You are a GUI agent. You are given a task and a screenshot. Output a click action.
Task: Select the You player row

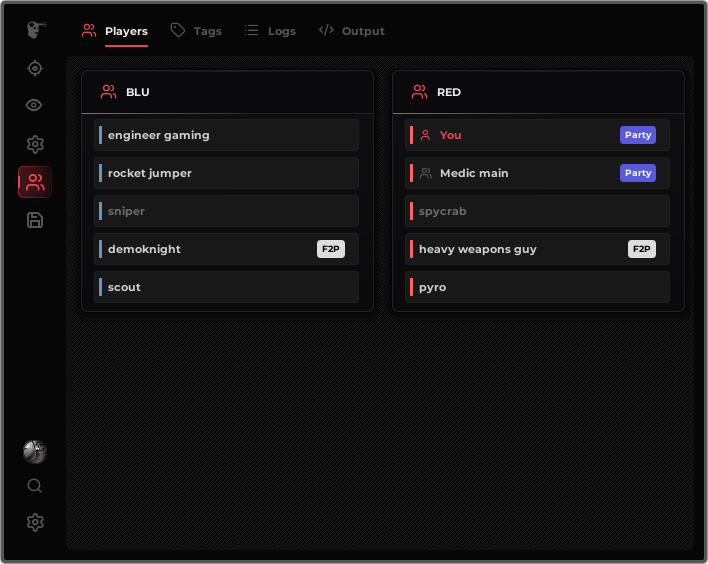pyautogui.click(x=537, y=135)
